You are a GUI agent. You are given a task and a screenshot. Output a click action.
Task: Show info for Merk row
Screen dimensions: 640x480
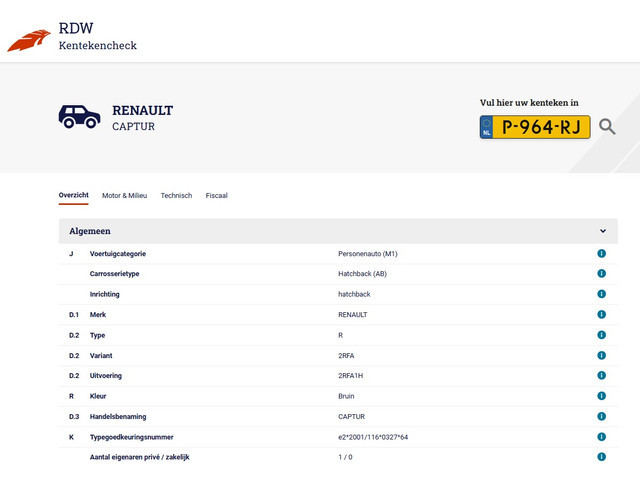pos(602,315)
